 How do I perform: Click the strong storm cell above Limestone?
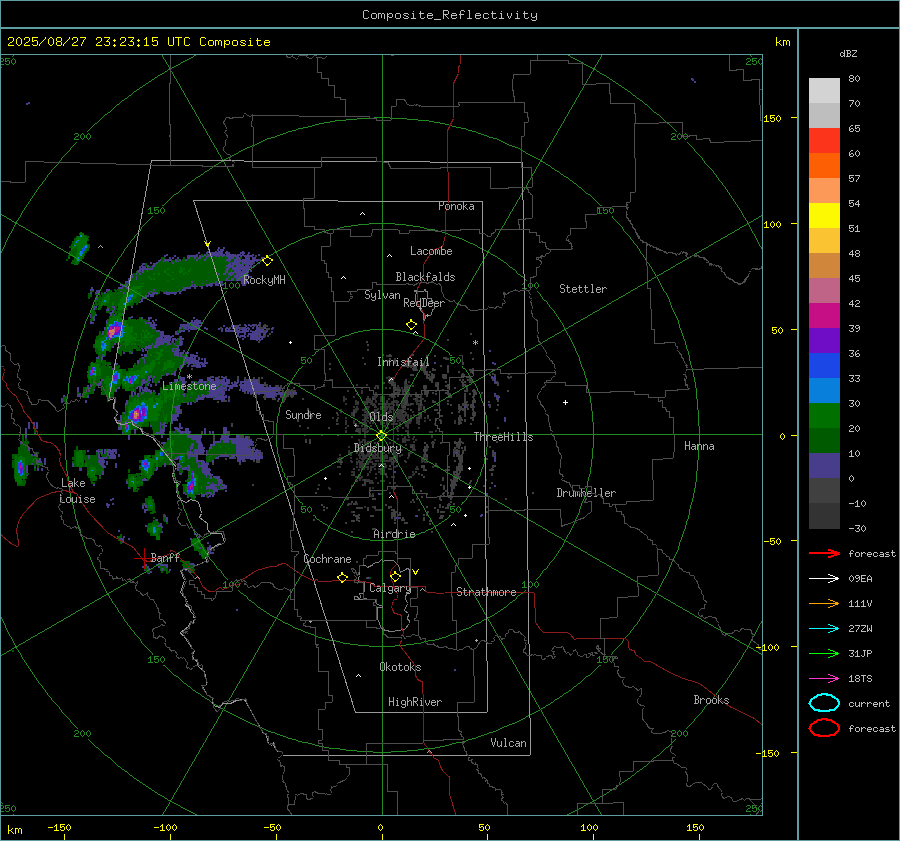(114, 330)
